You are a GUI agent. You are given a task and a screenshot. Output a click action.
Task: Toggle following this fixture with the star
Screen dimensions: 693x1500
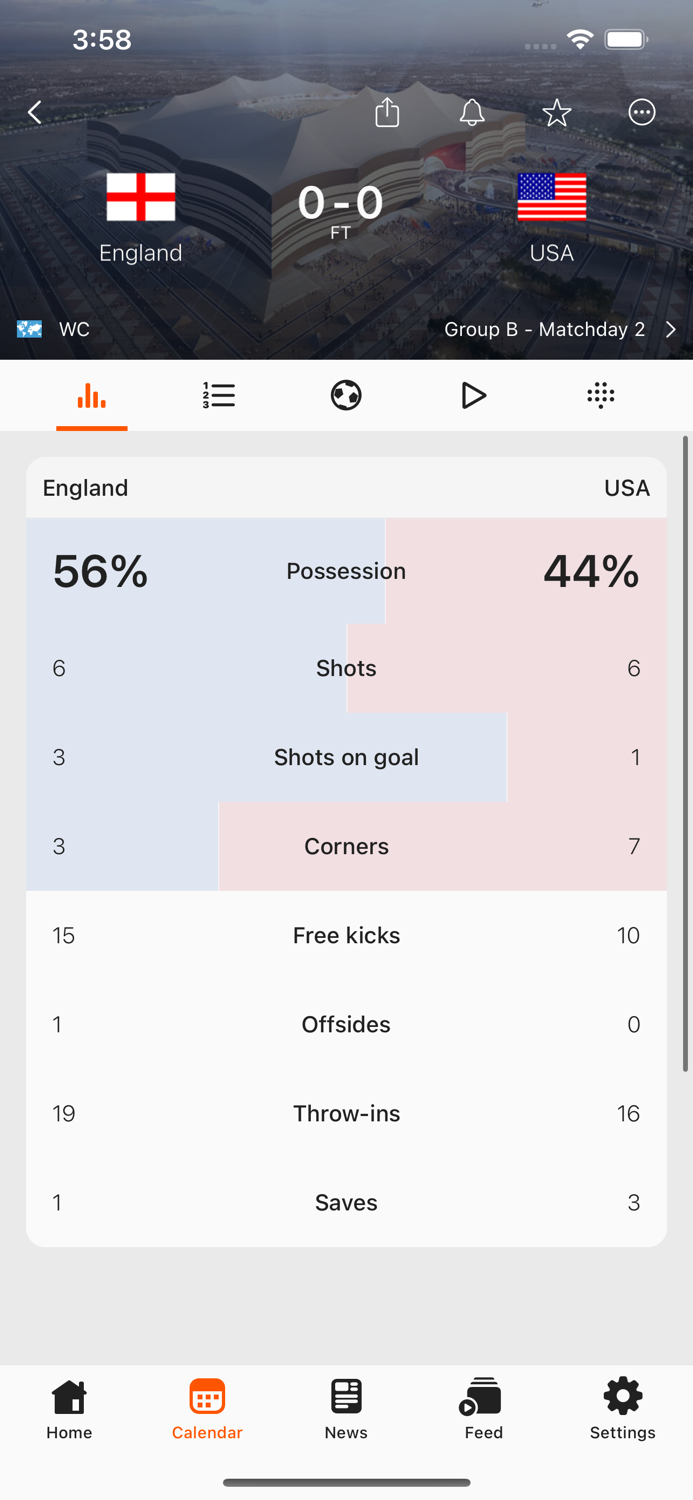pyautogui.click(x=556, y=112)
